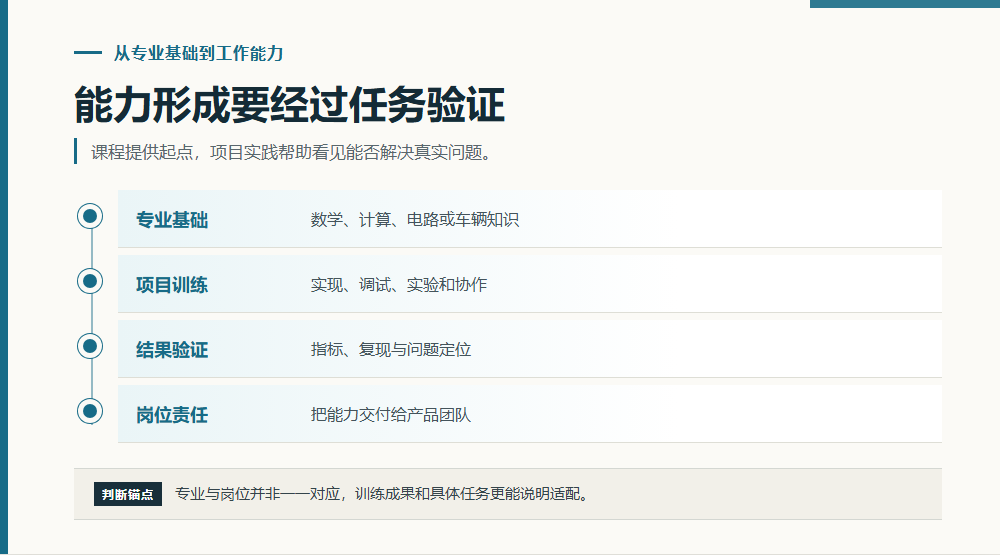Click the main title 能力形成要经过任务验证
The width and height of the screenshot is (1000, 555).
click(290, 105)
